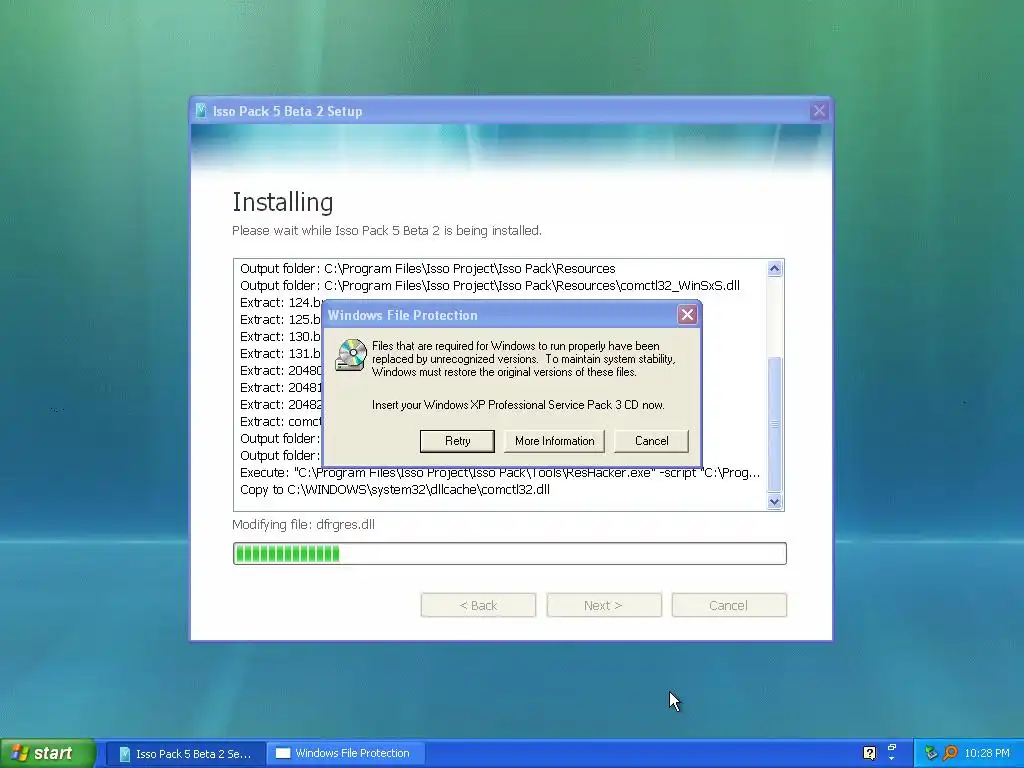Open More Information about file protection
1024x768 pixels.
coord(554,441)
